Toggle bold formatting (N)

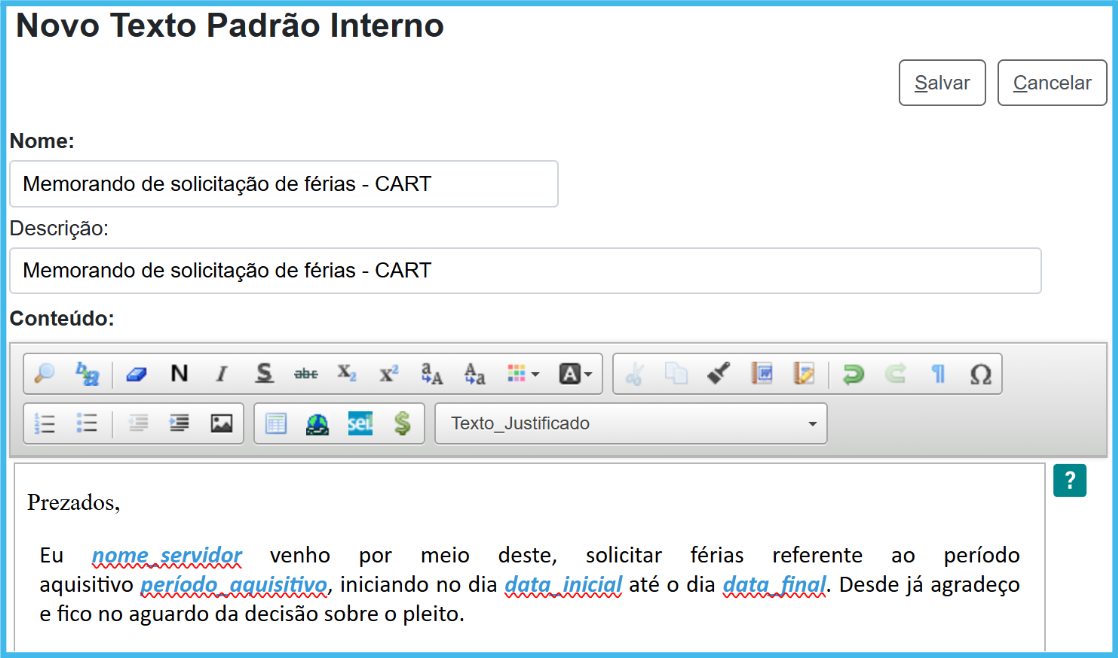(x=179, y=374)
